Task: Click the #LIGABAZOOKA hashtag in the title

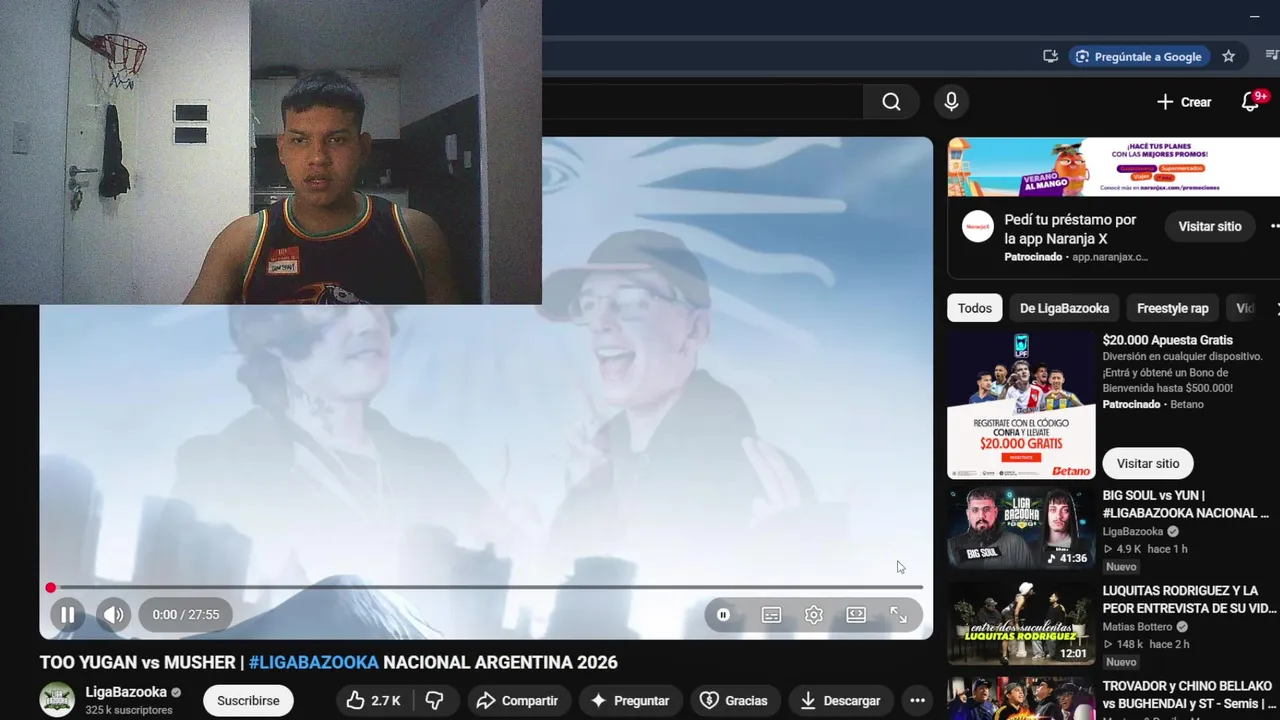Action: (x=314, y=662)
